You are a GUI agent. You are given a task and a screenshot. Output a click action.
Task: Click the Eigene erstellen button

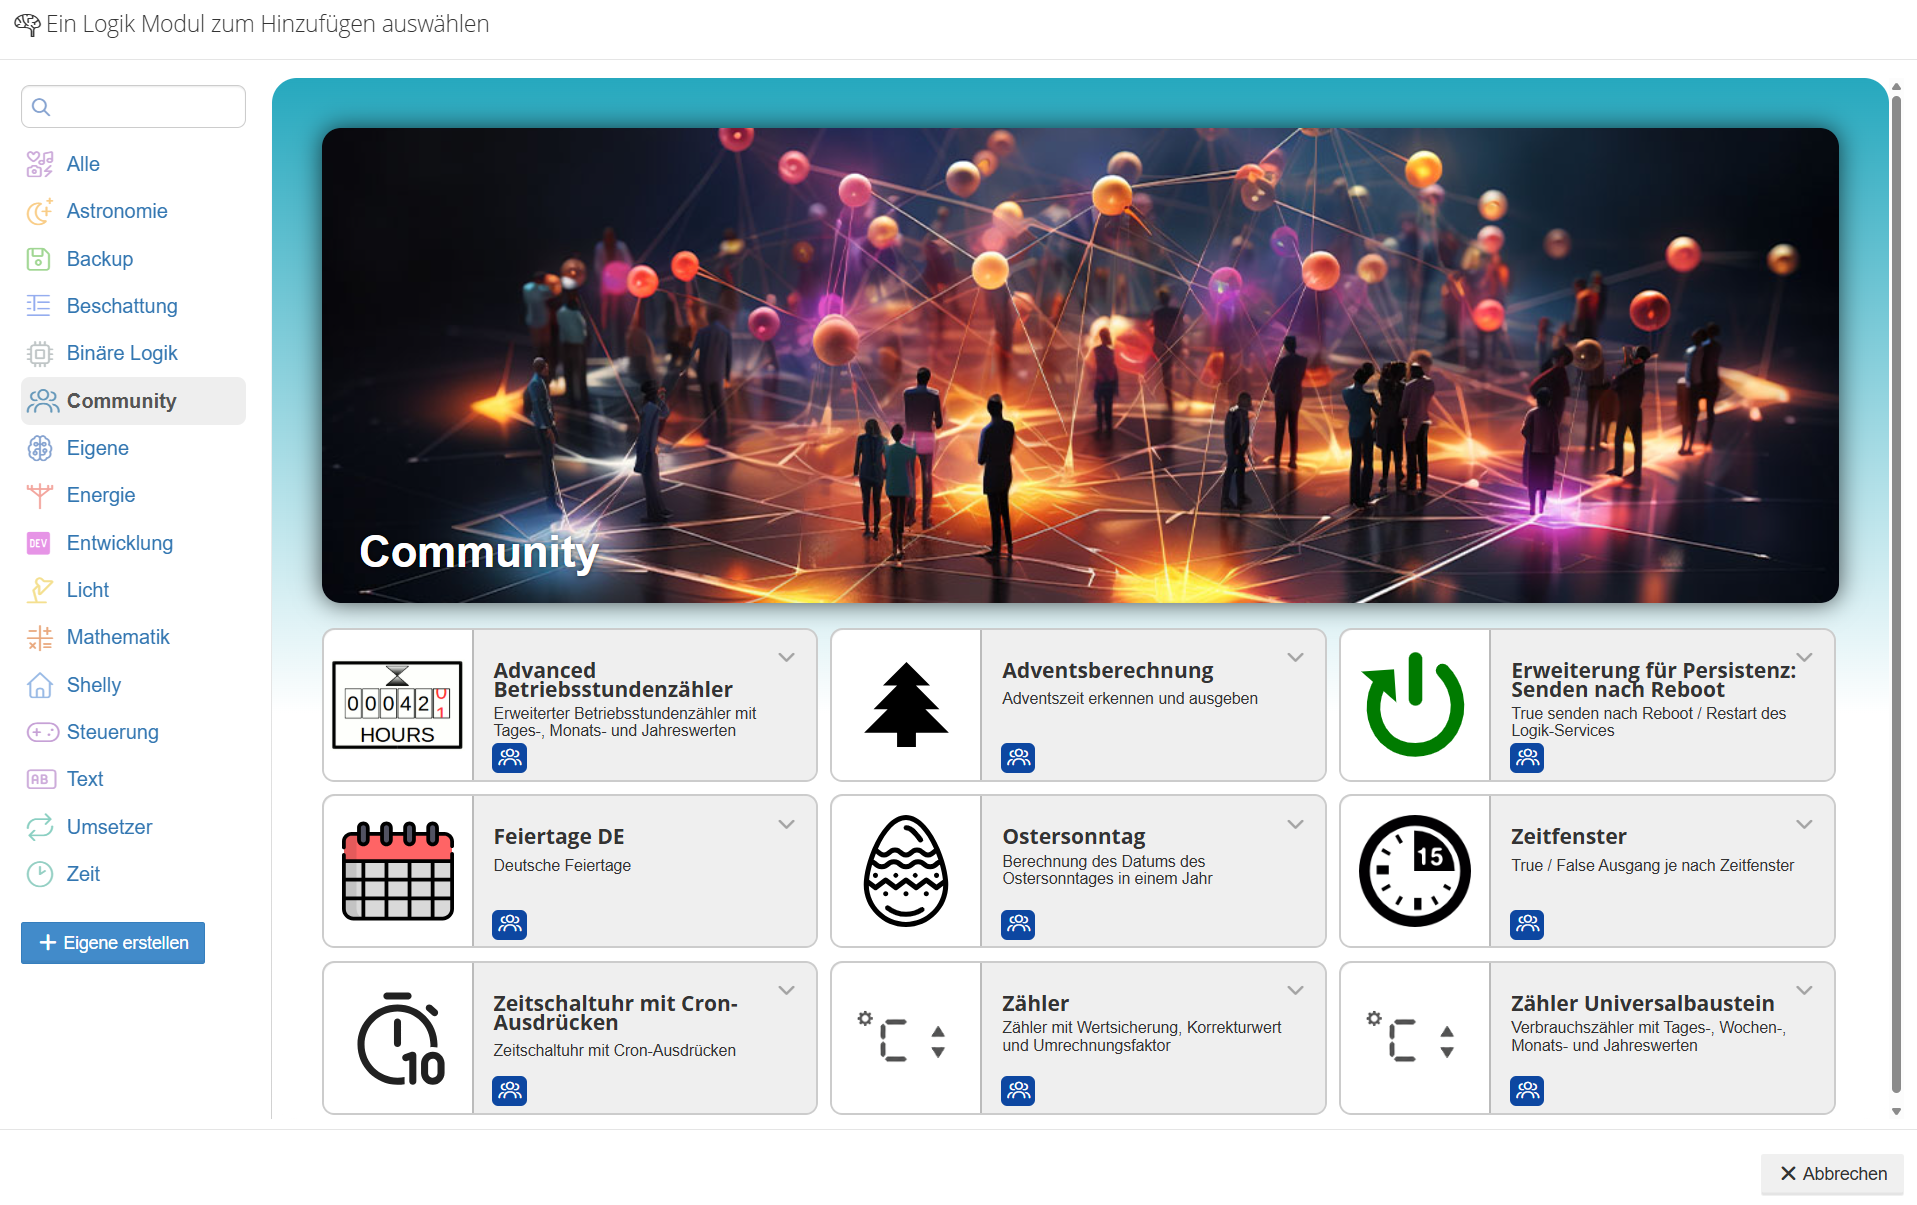tap(113, 943)
